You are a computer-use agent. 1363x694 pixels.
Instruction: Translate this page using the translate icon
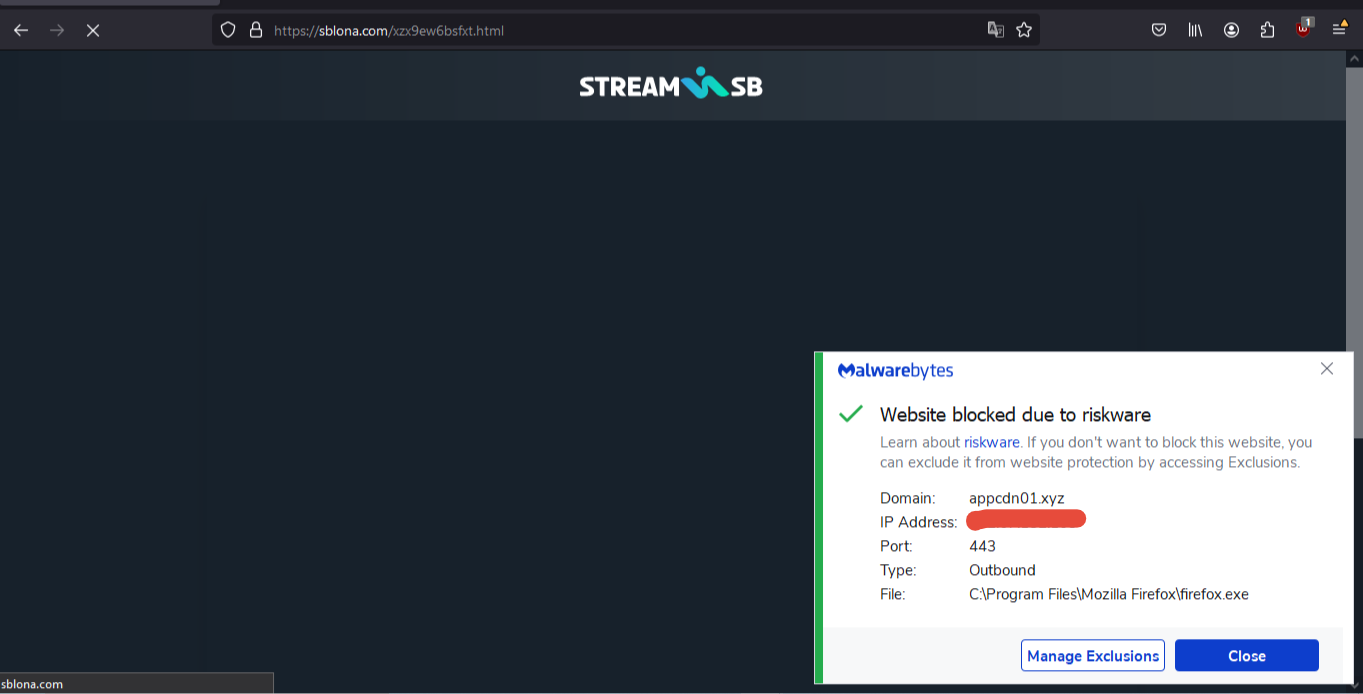pyautogui.click(x=995, y=30)
